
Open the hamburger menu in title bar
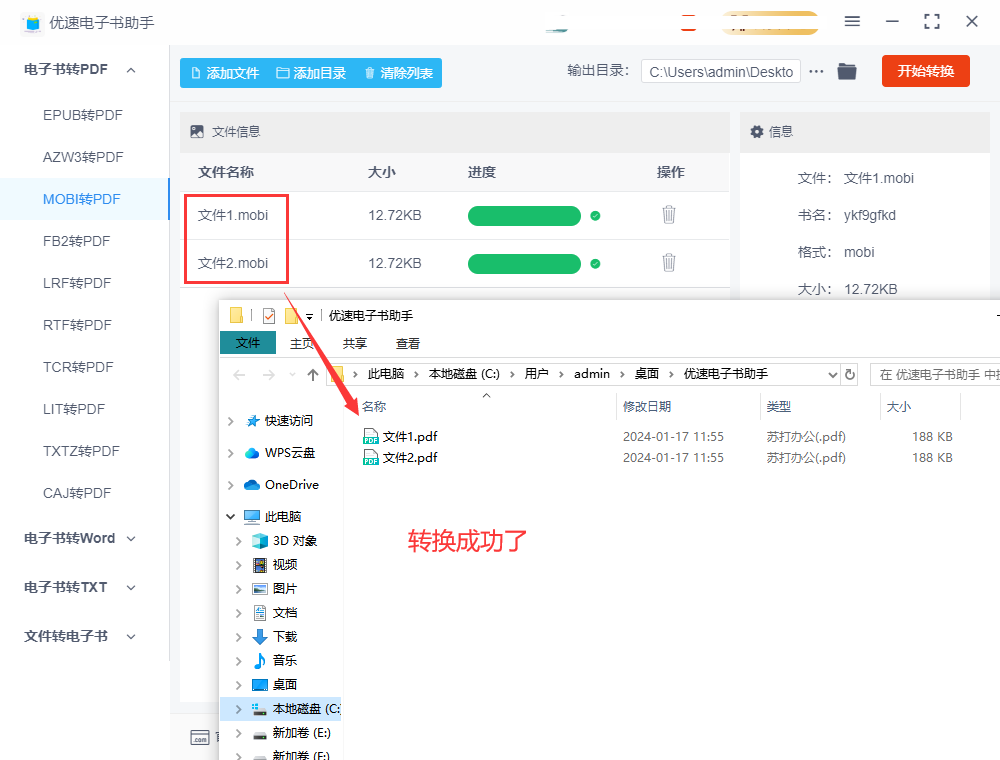[x=852, y=21]
